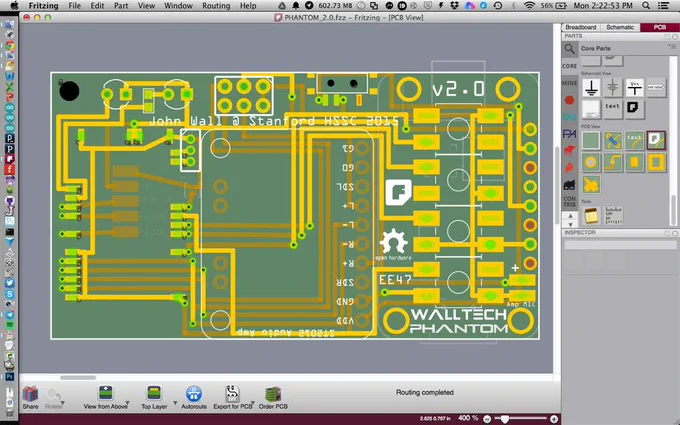Open the Edit menu
This screenshot has width=680, height=425.
pos(97,6)
